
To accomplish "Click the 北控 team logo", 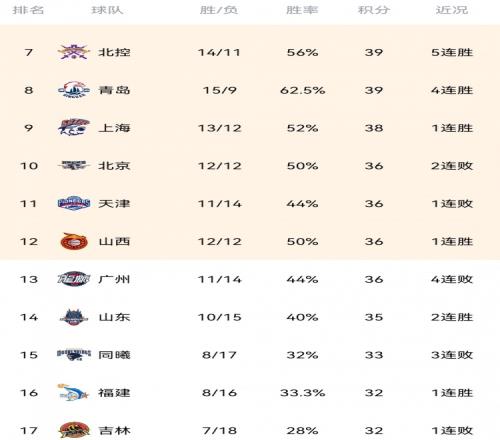I will pyautogui.click(x=74, y=52).
